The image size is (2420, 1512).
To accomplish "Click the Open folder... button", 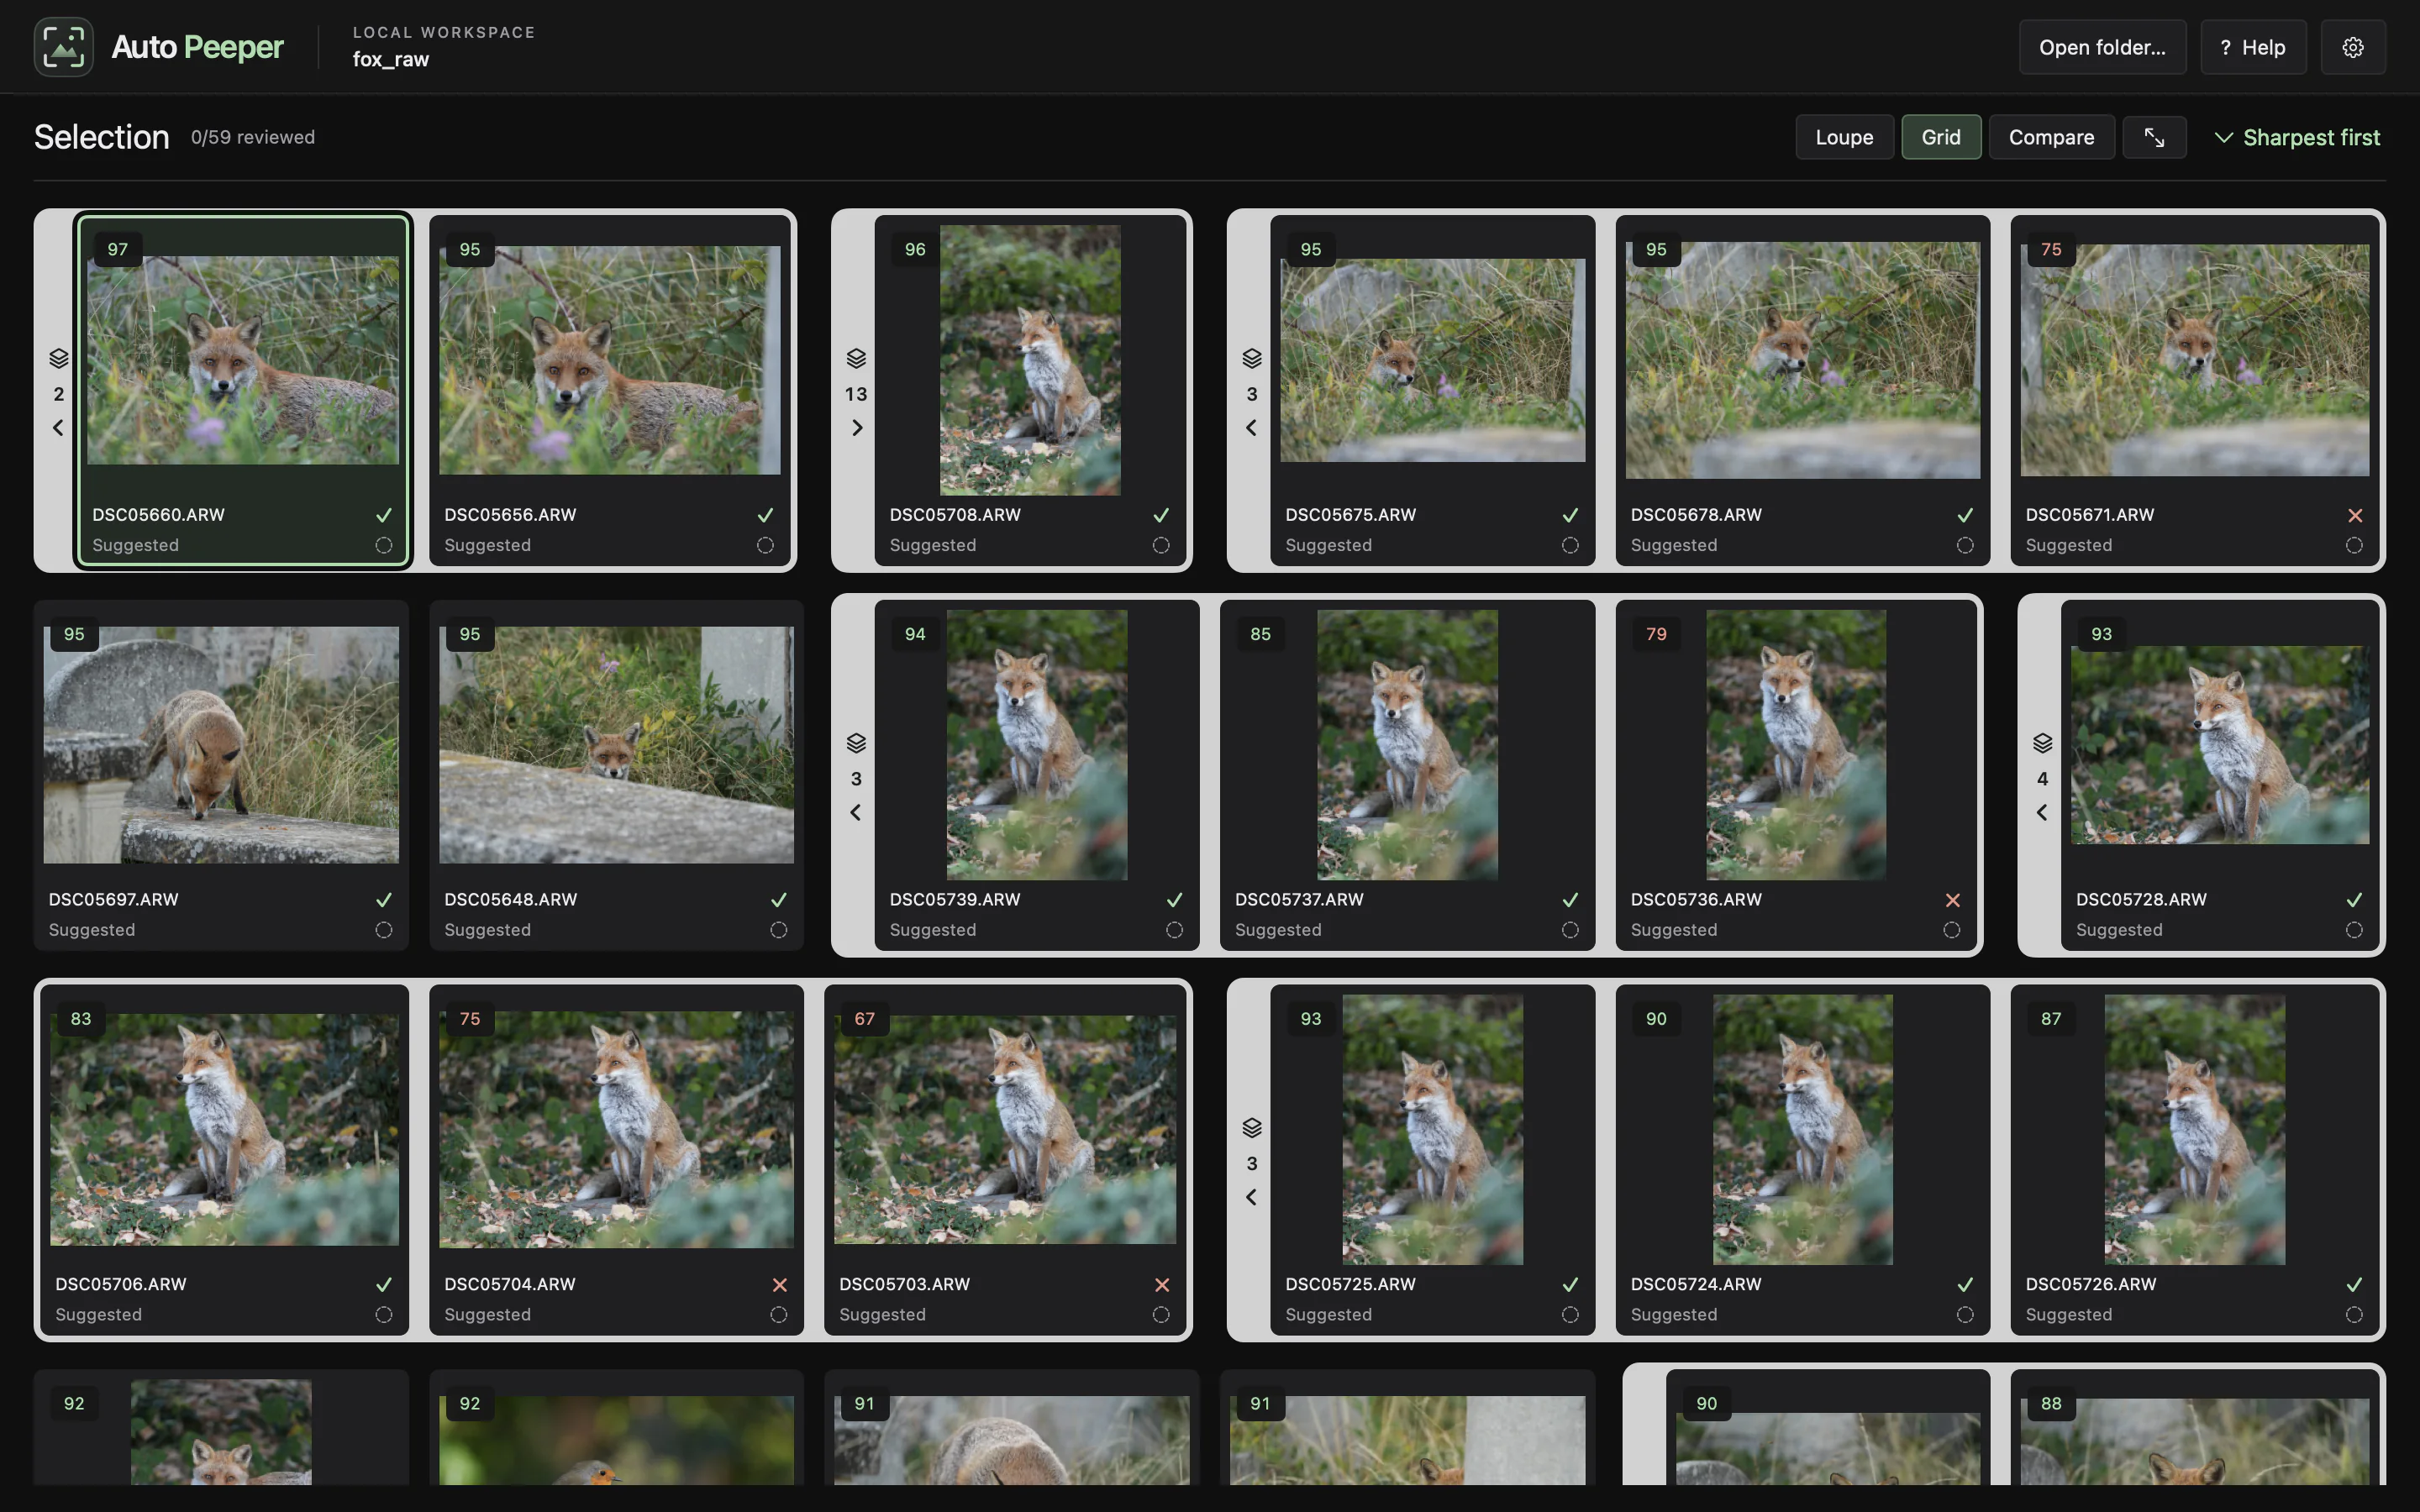I will pos(2102,47).
